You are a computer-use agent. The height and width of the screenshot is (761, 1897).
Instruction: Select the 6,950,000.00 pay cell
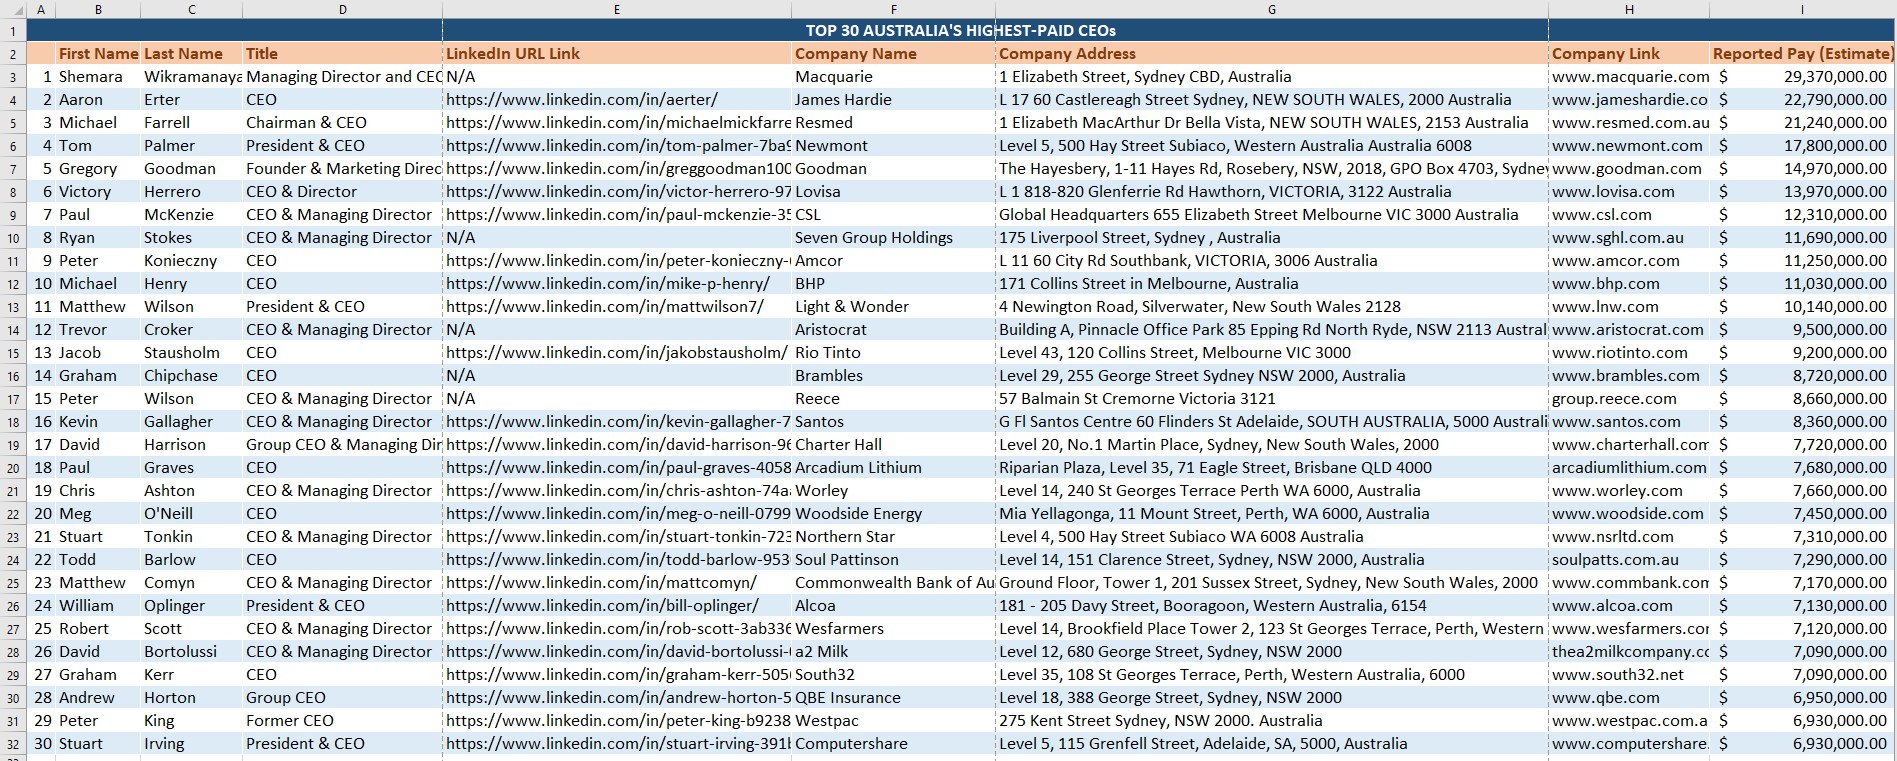coord(1802,698)
